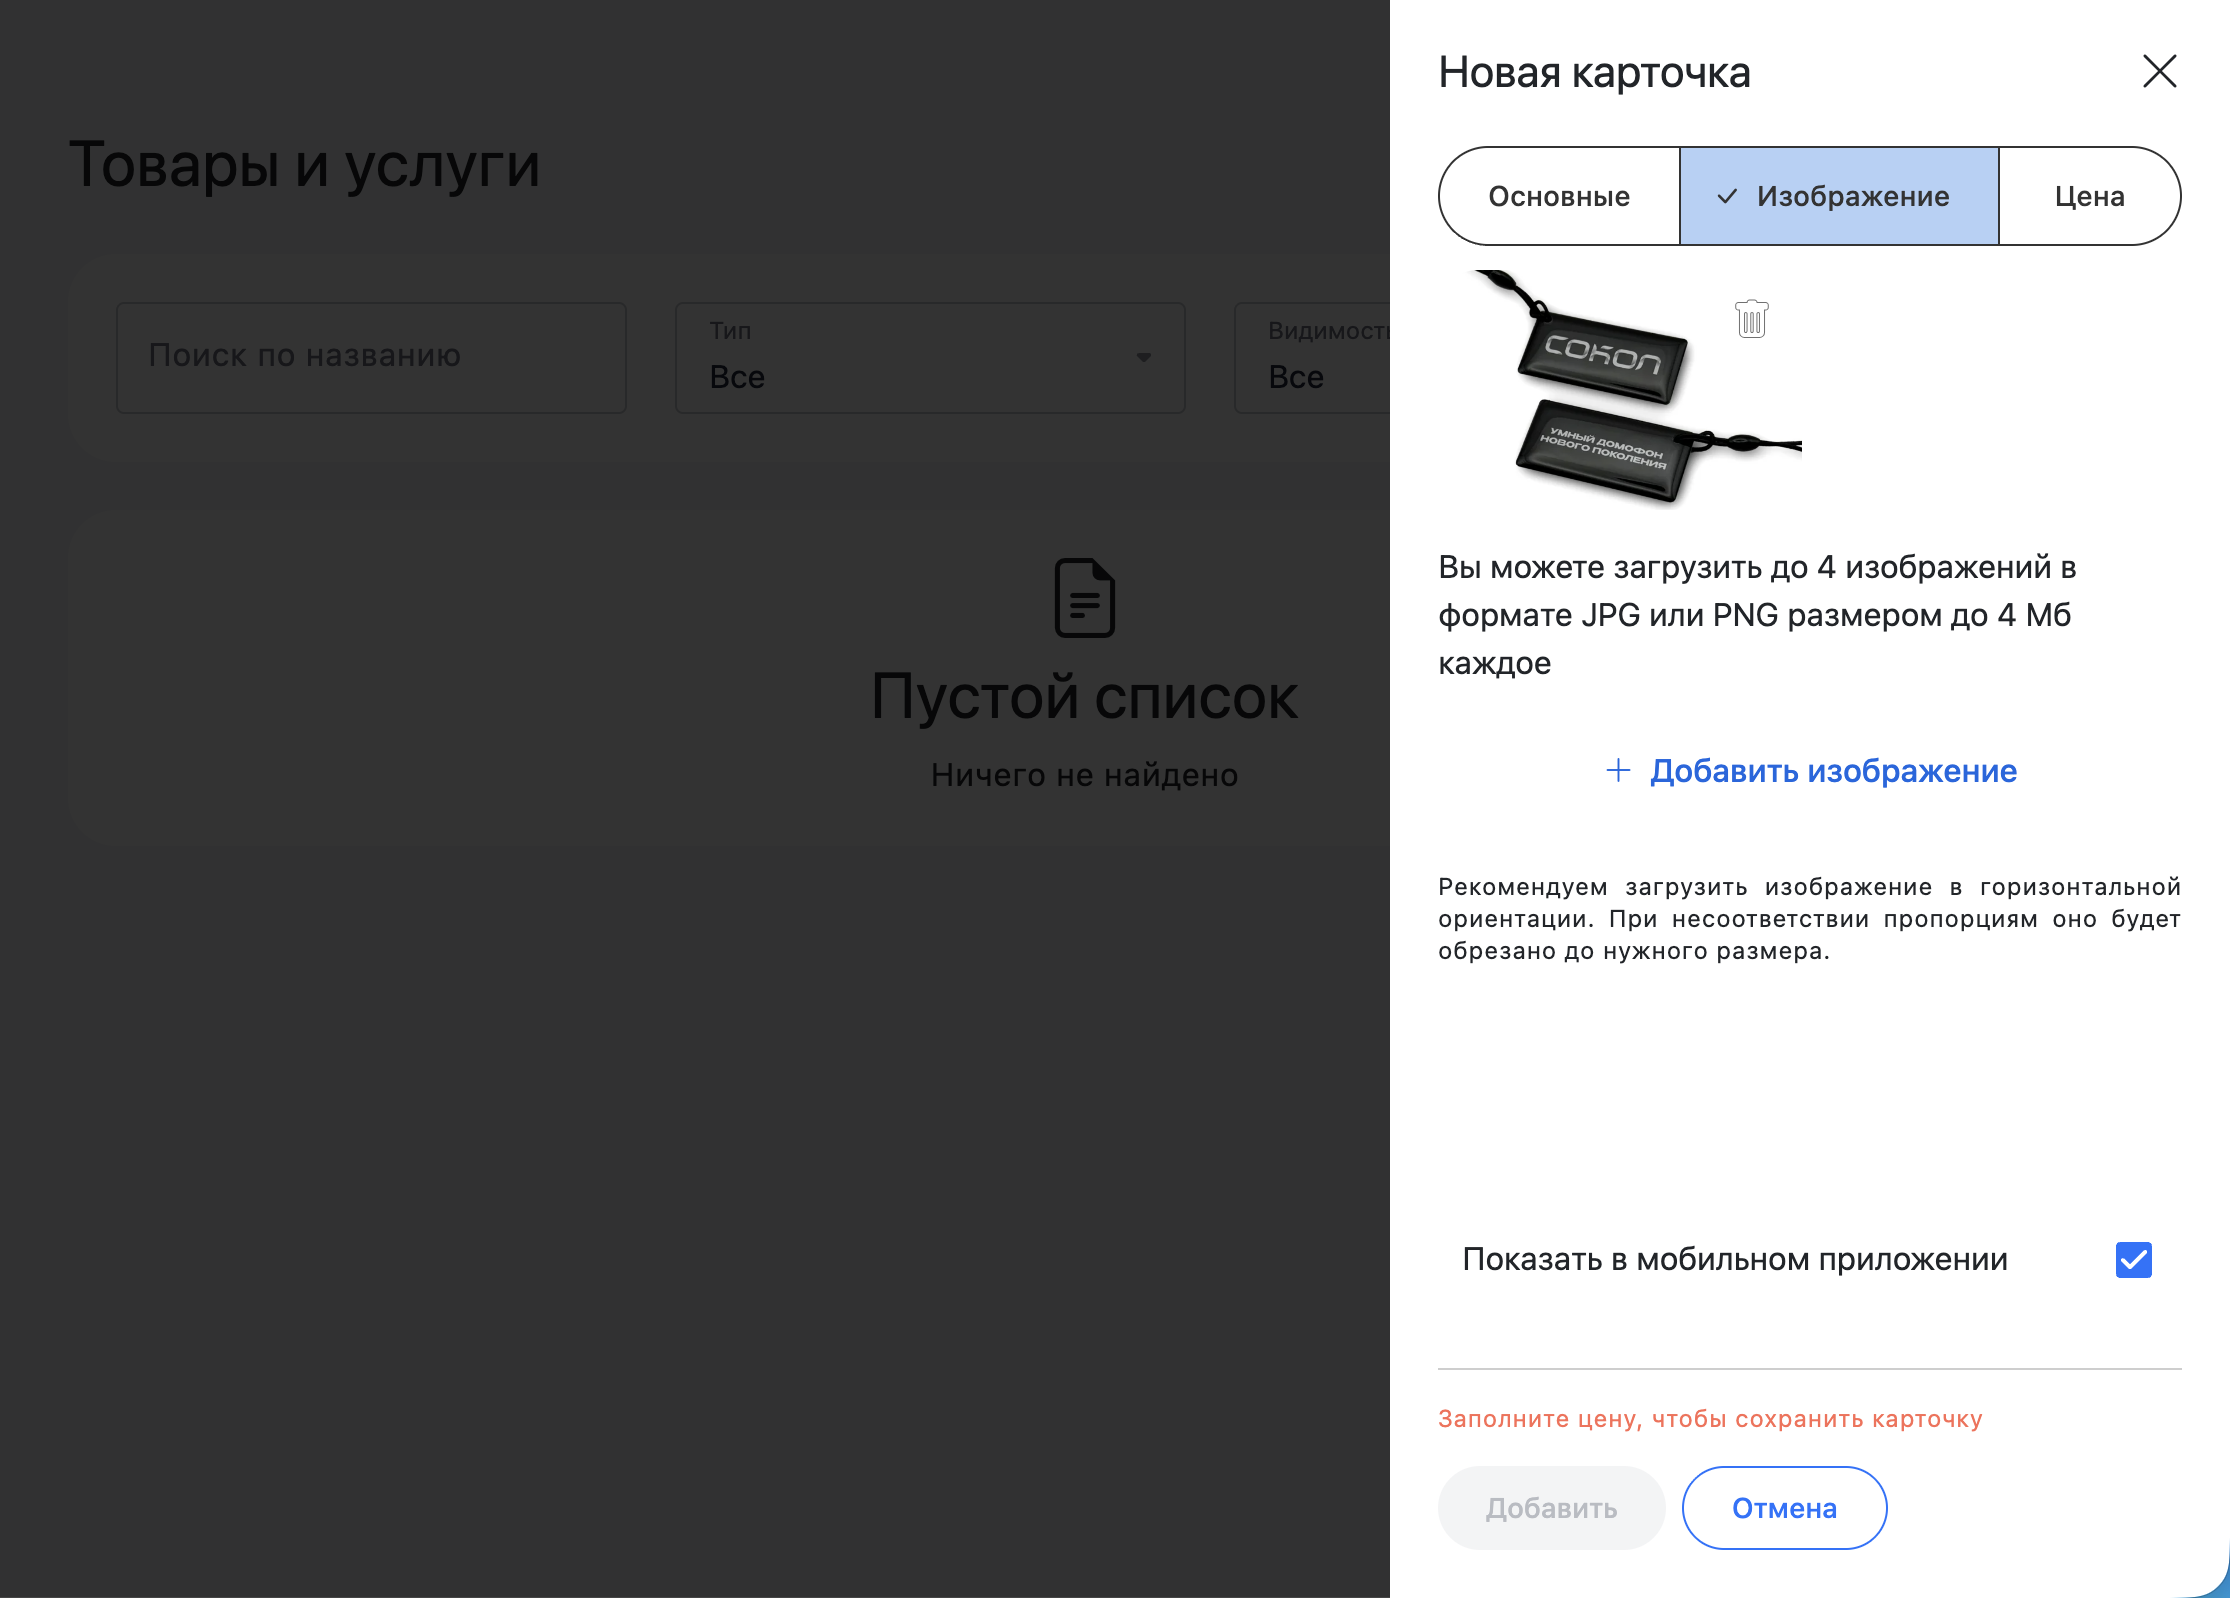Click the Пустой список message
Viewport: 2230px width, 1598px height.
click(1084, 697)
